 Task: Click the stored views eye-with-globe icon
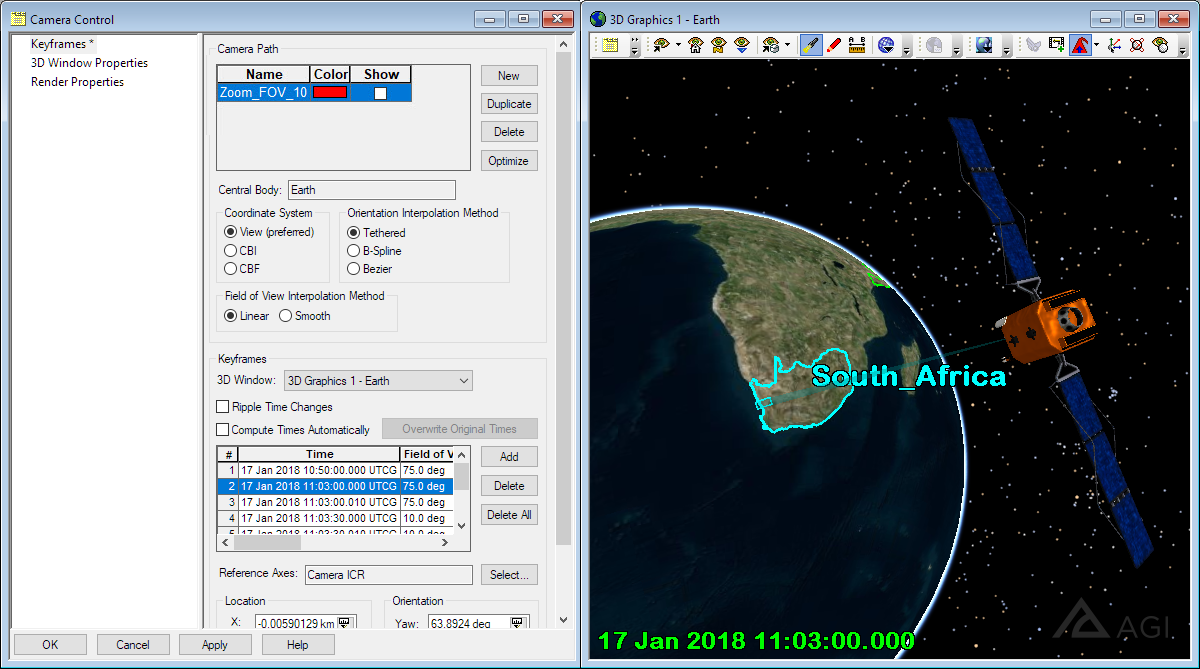[x=770, y=45]
